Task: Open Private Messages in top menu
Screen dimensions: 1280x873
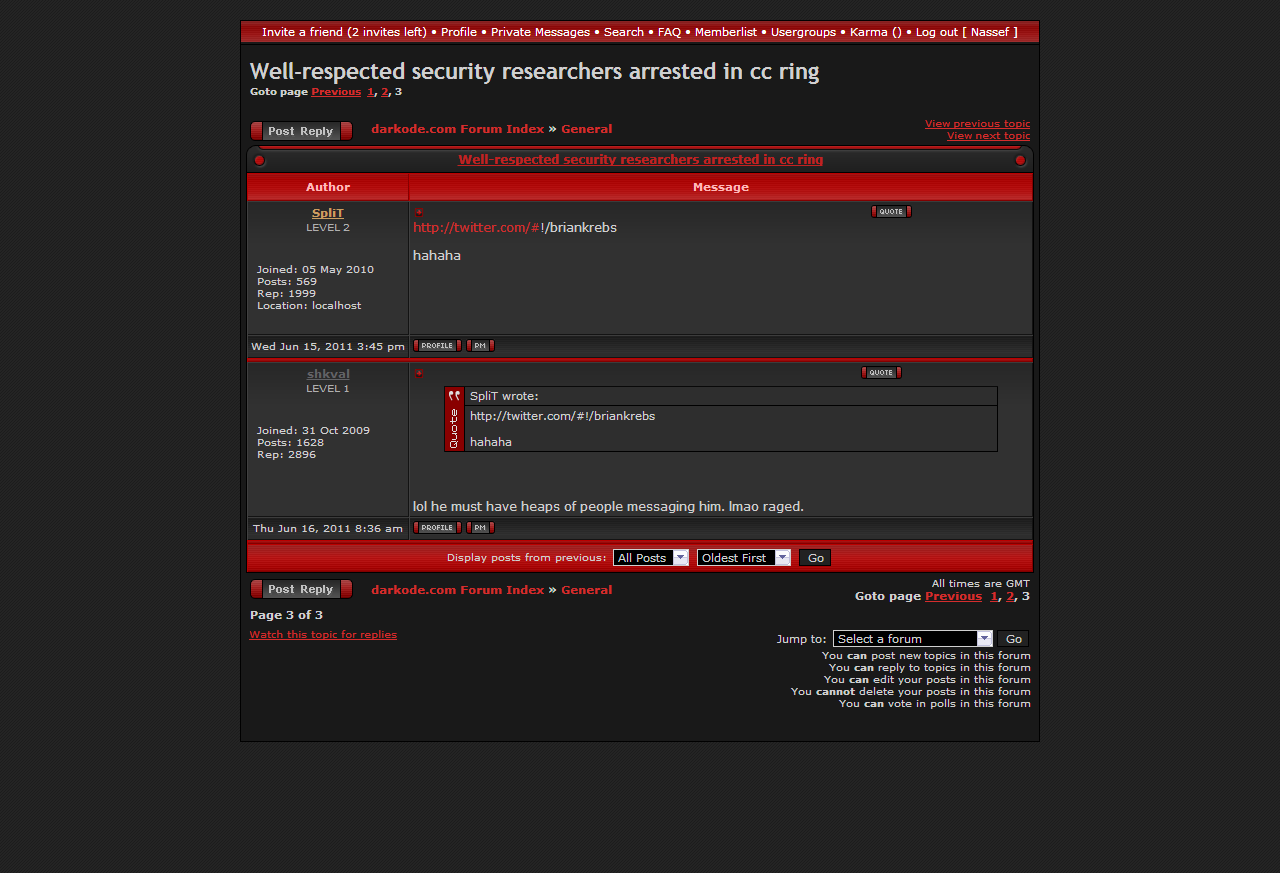Action: (x=540, y=32)
